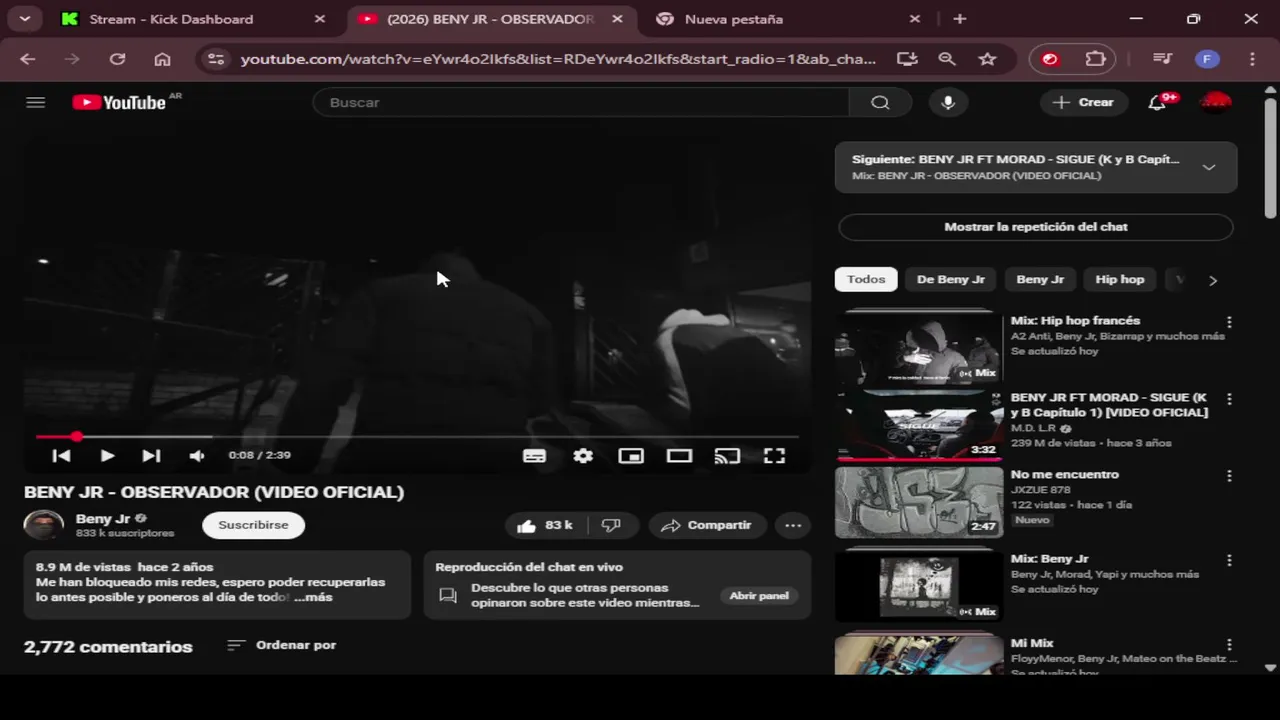The image size is (1280, 720).
Task: Open the YouTube hamburger guide menu
Action: click(36, 102)
